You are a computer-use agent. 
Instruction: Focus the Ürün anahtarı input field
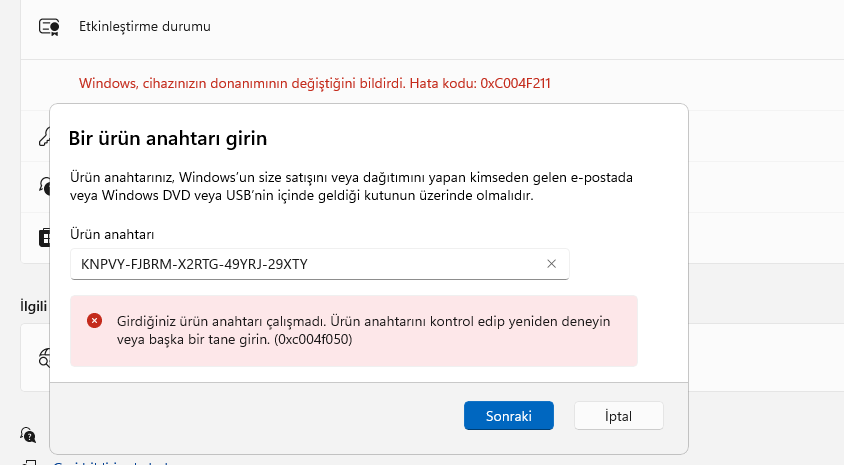319,264
